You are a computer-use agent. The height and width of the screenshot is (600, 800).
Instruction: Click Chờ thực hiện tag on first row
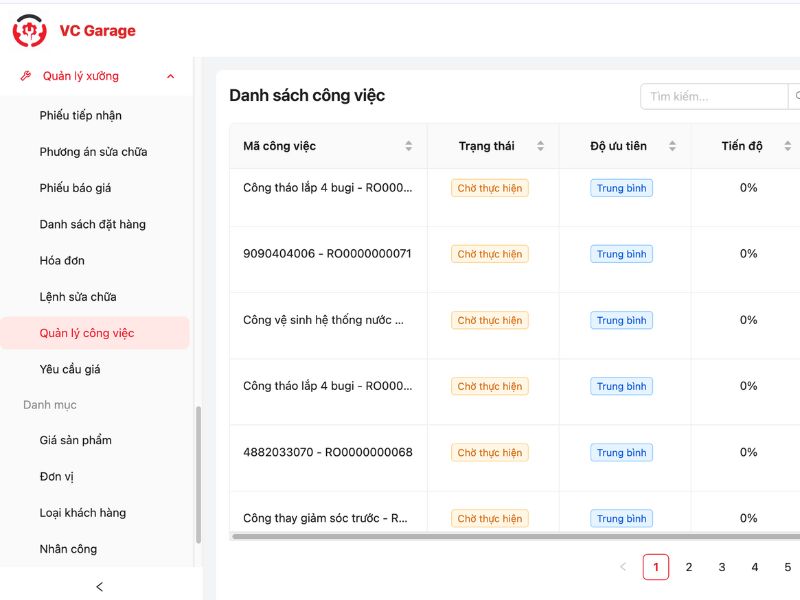490,188
